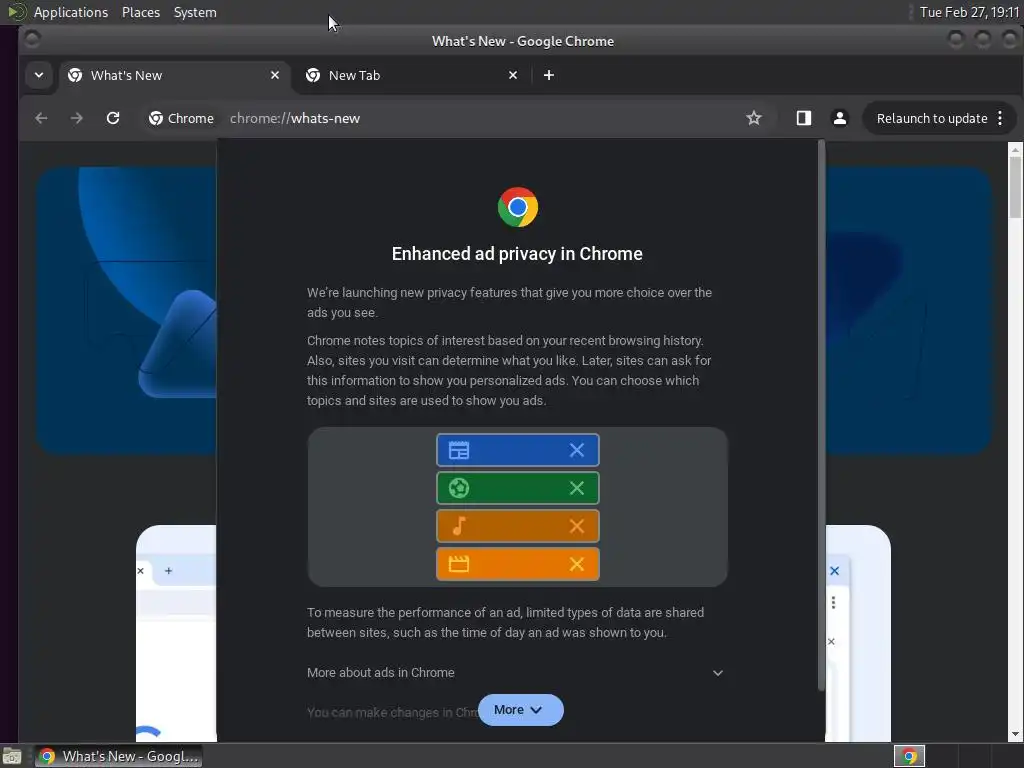The width and height of the screenshot is (1024, 768).
Task: Open the Places menu
Action: tap(141, 12)
